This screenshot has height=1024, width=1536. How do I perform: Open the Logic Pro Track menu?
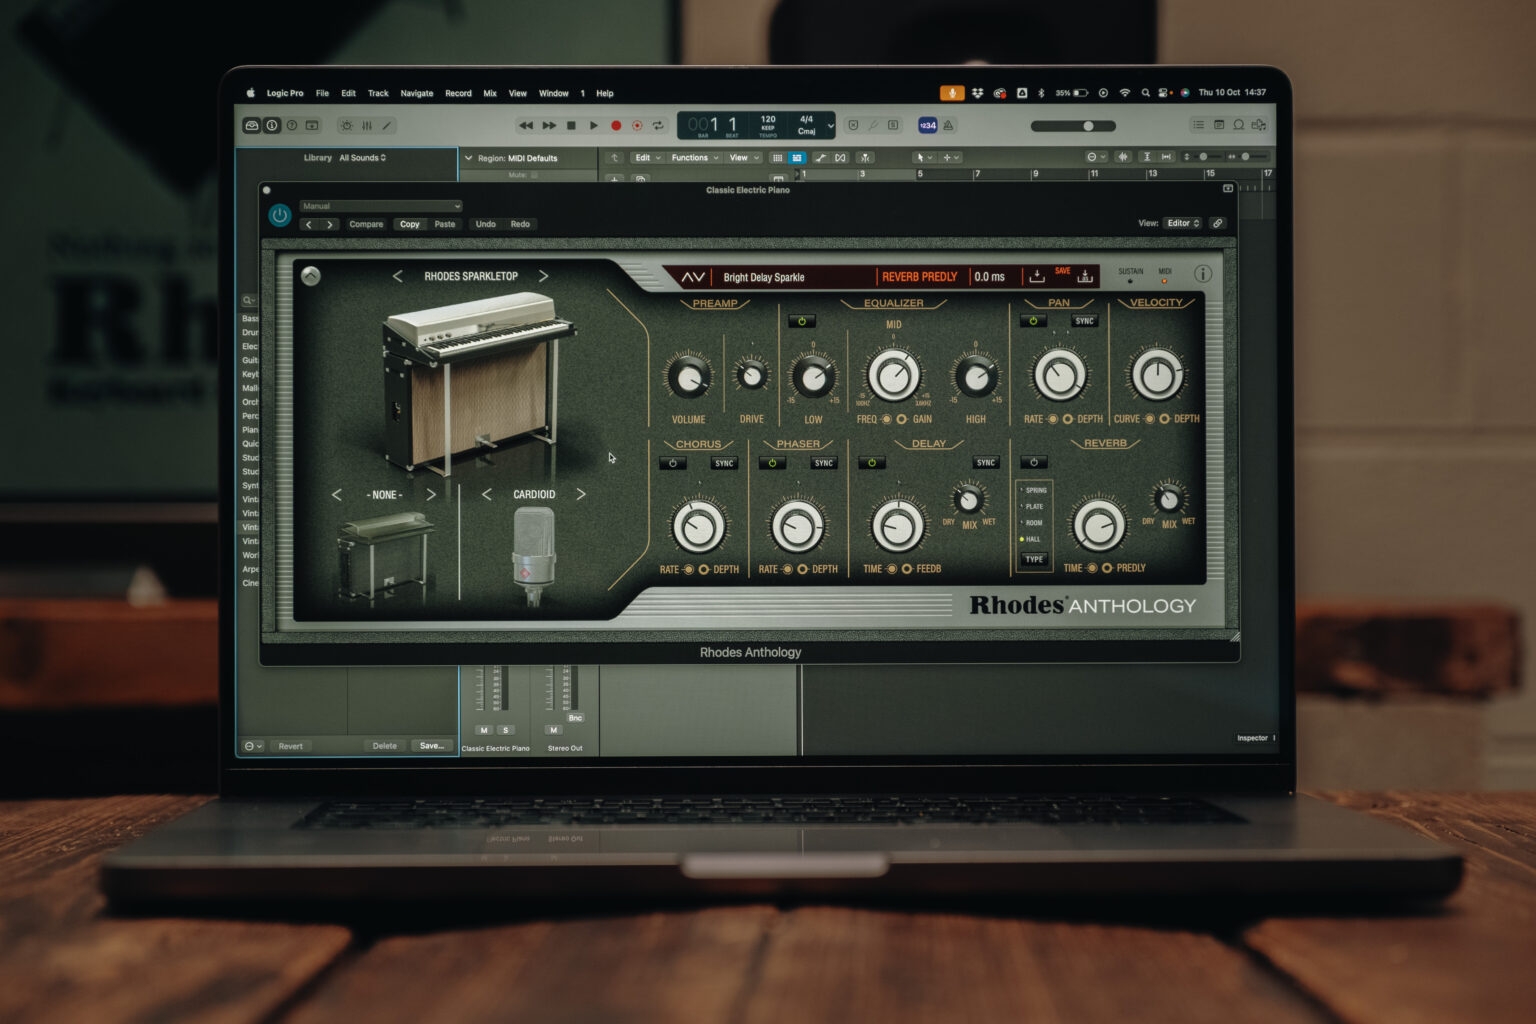click(377, 93)
